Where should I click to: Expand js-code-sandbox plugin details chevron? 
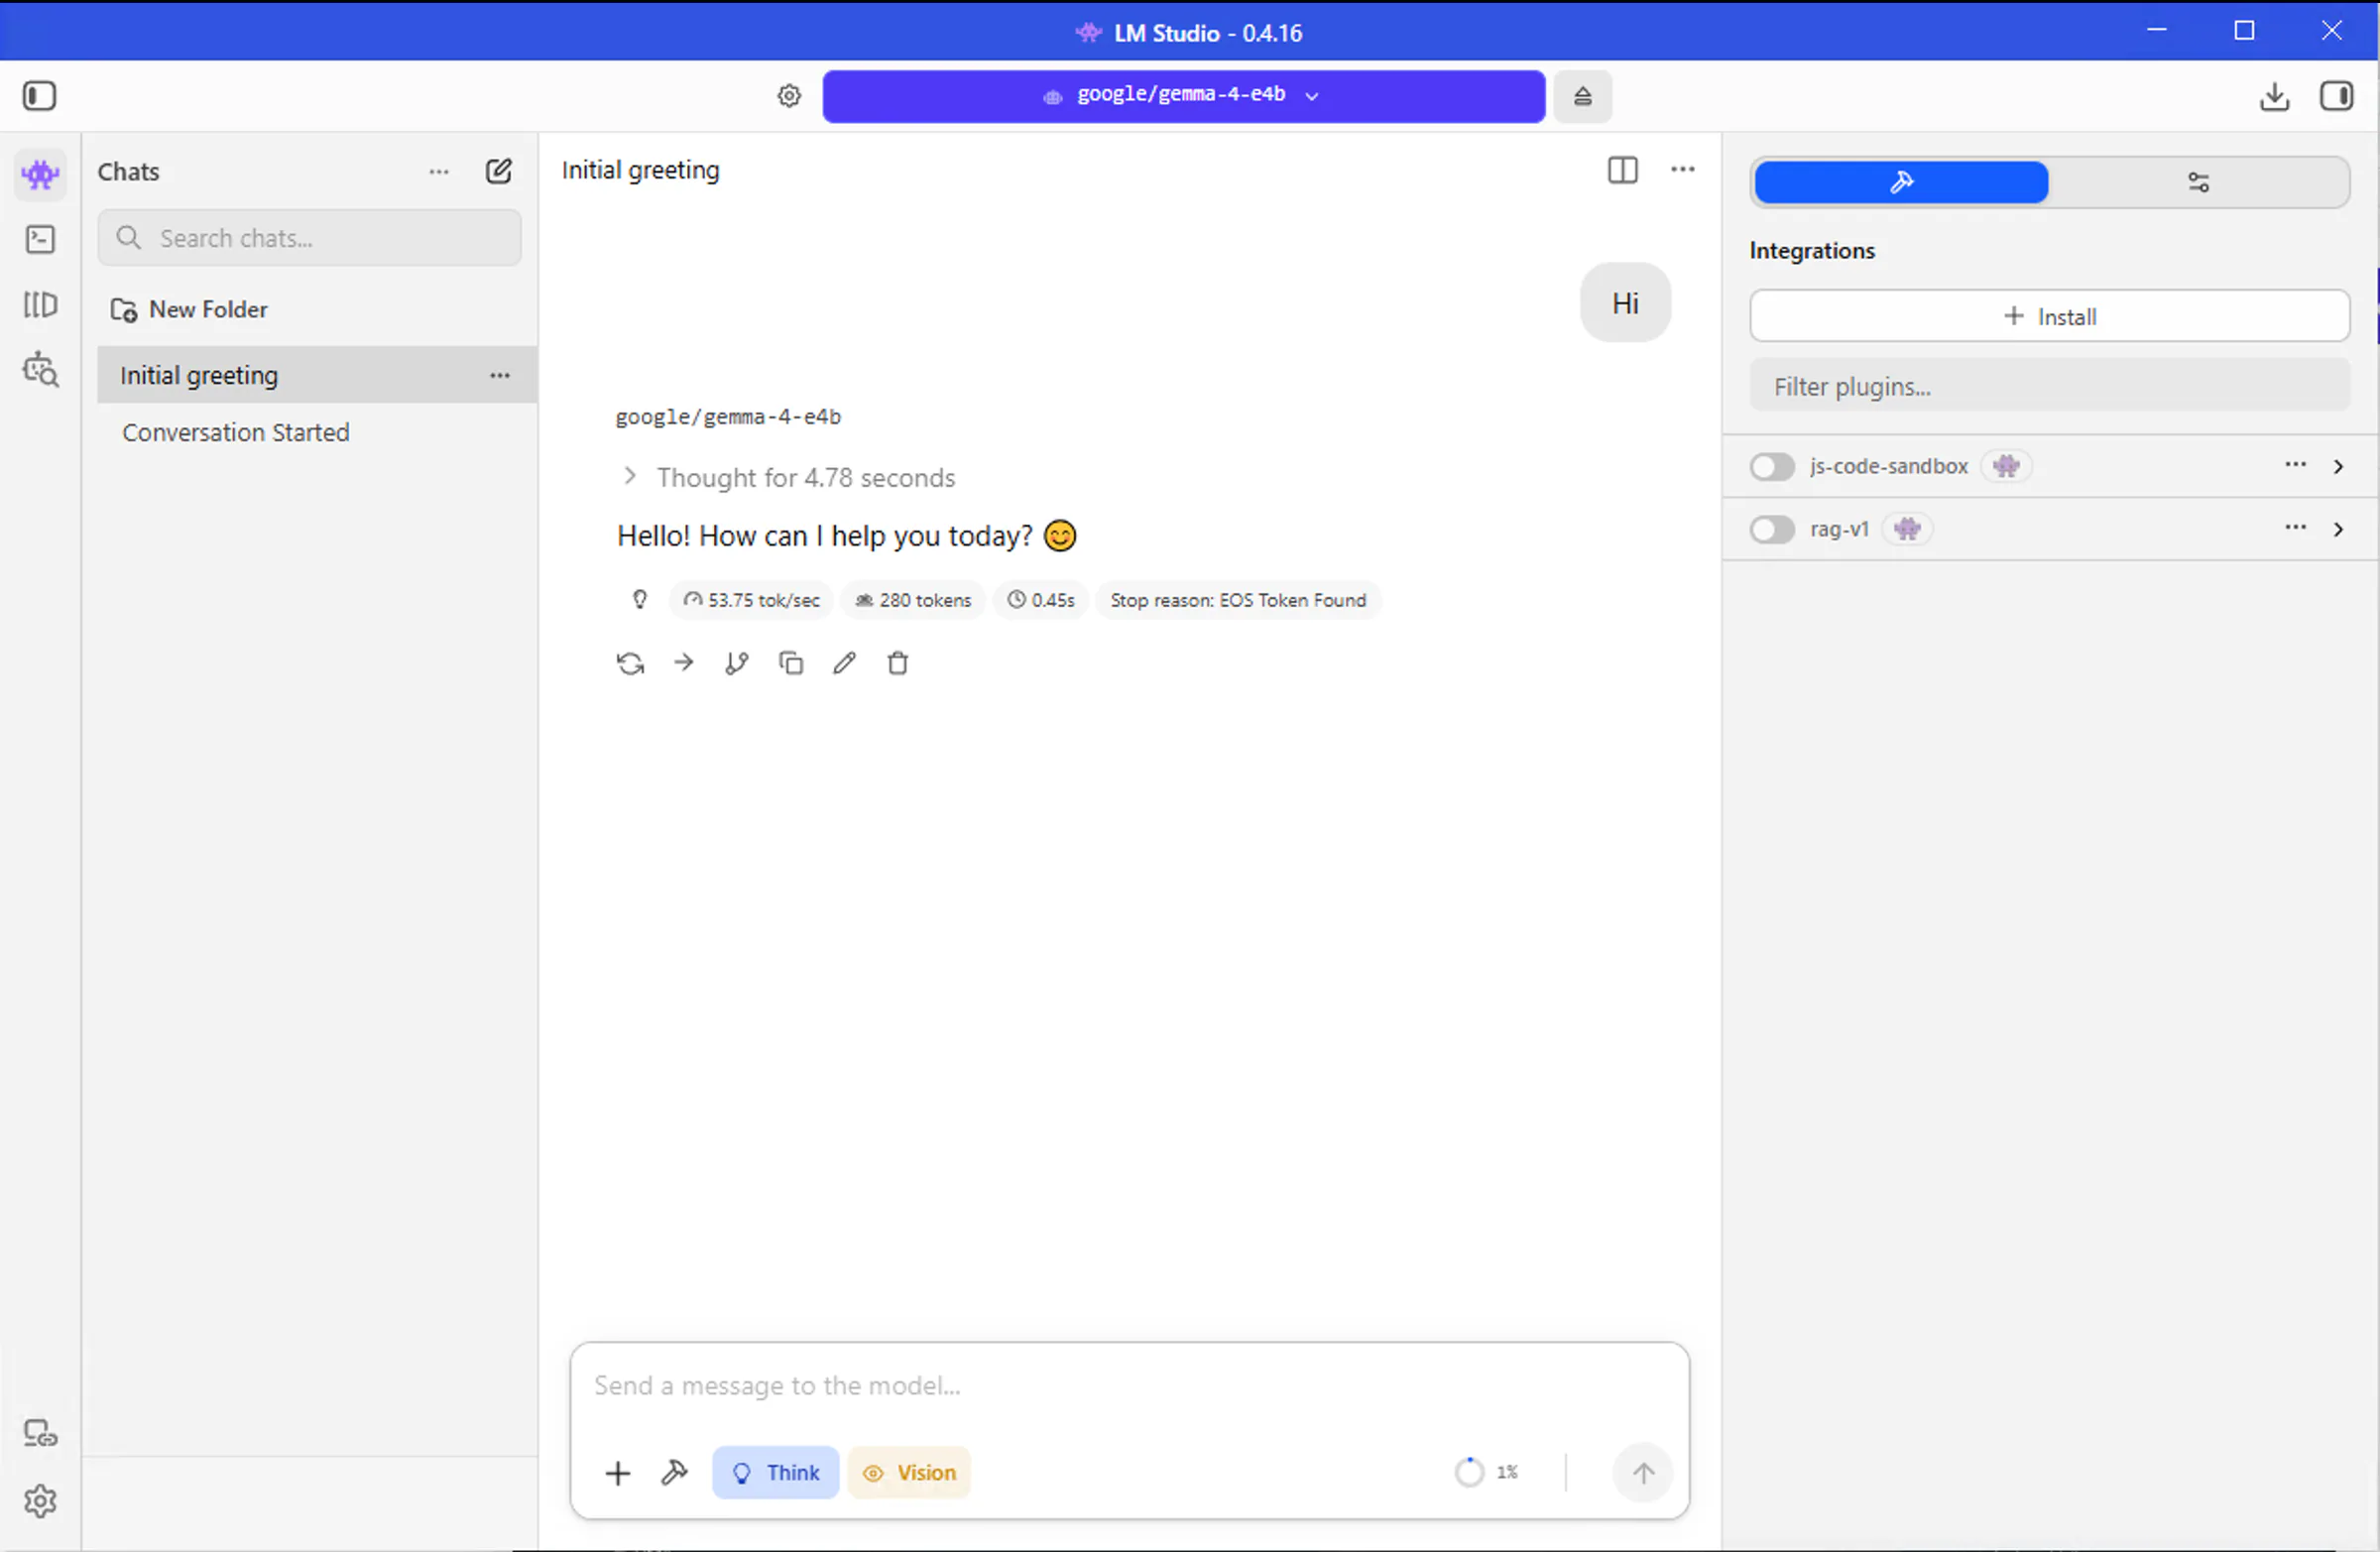2338,467
